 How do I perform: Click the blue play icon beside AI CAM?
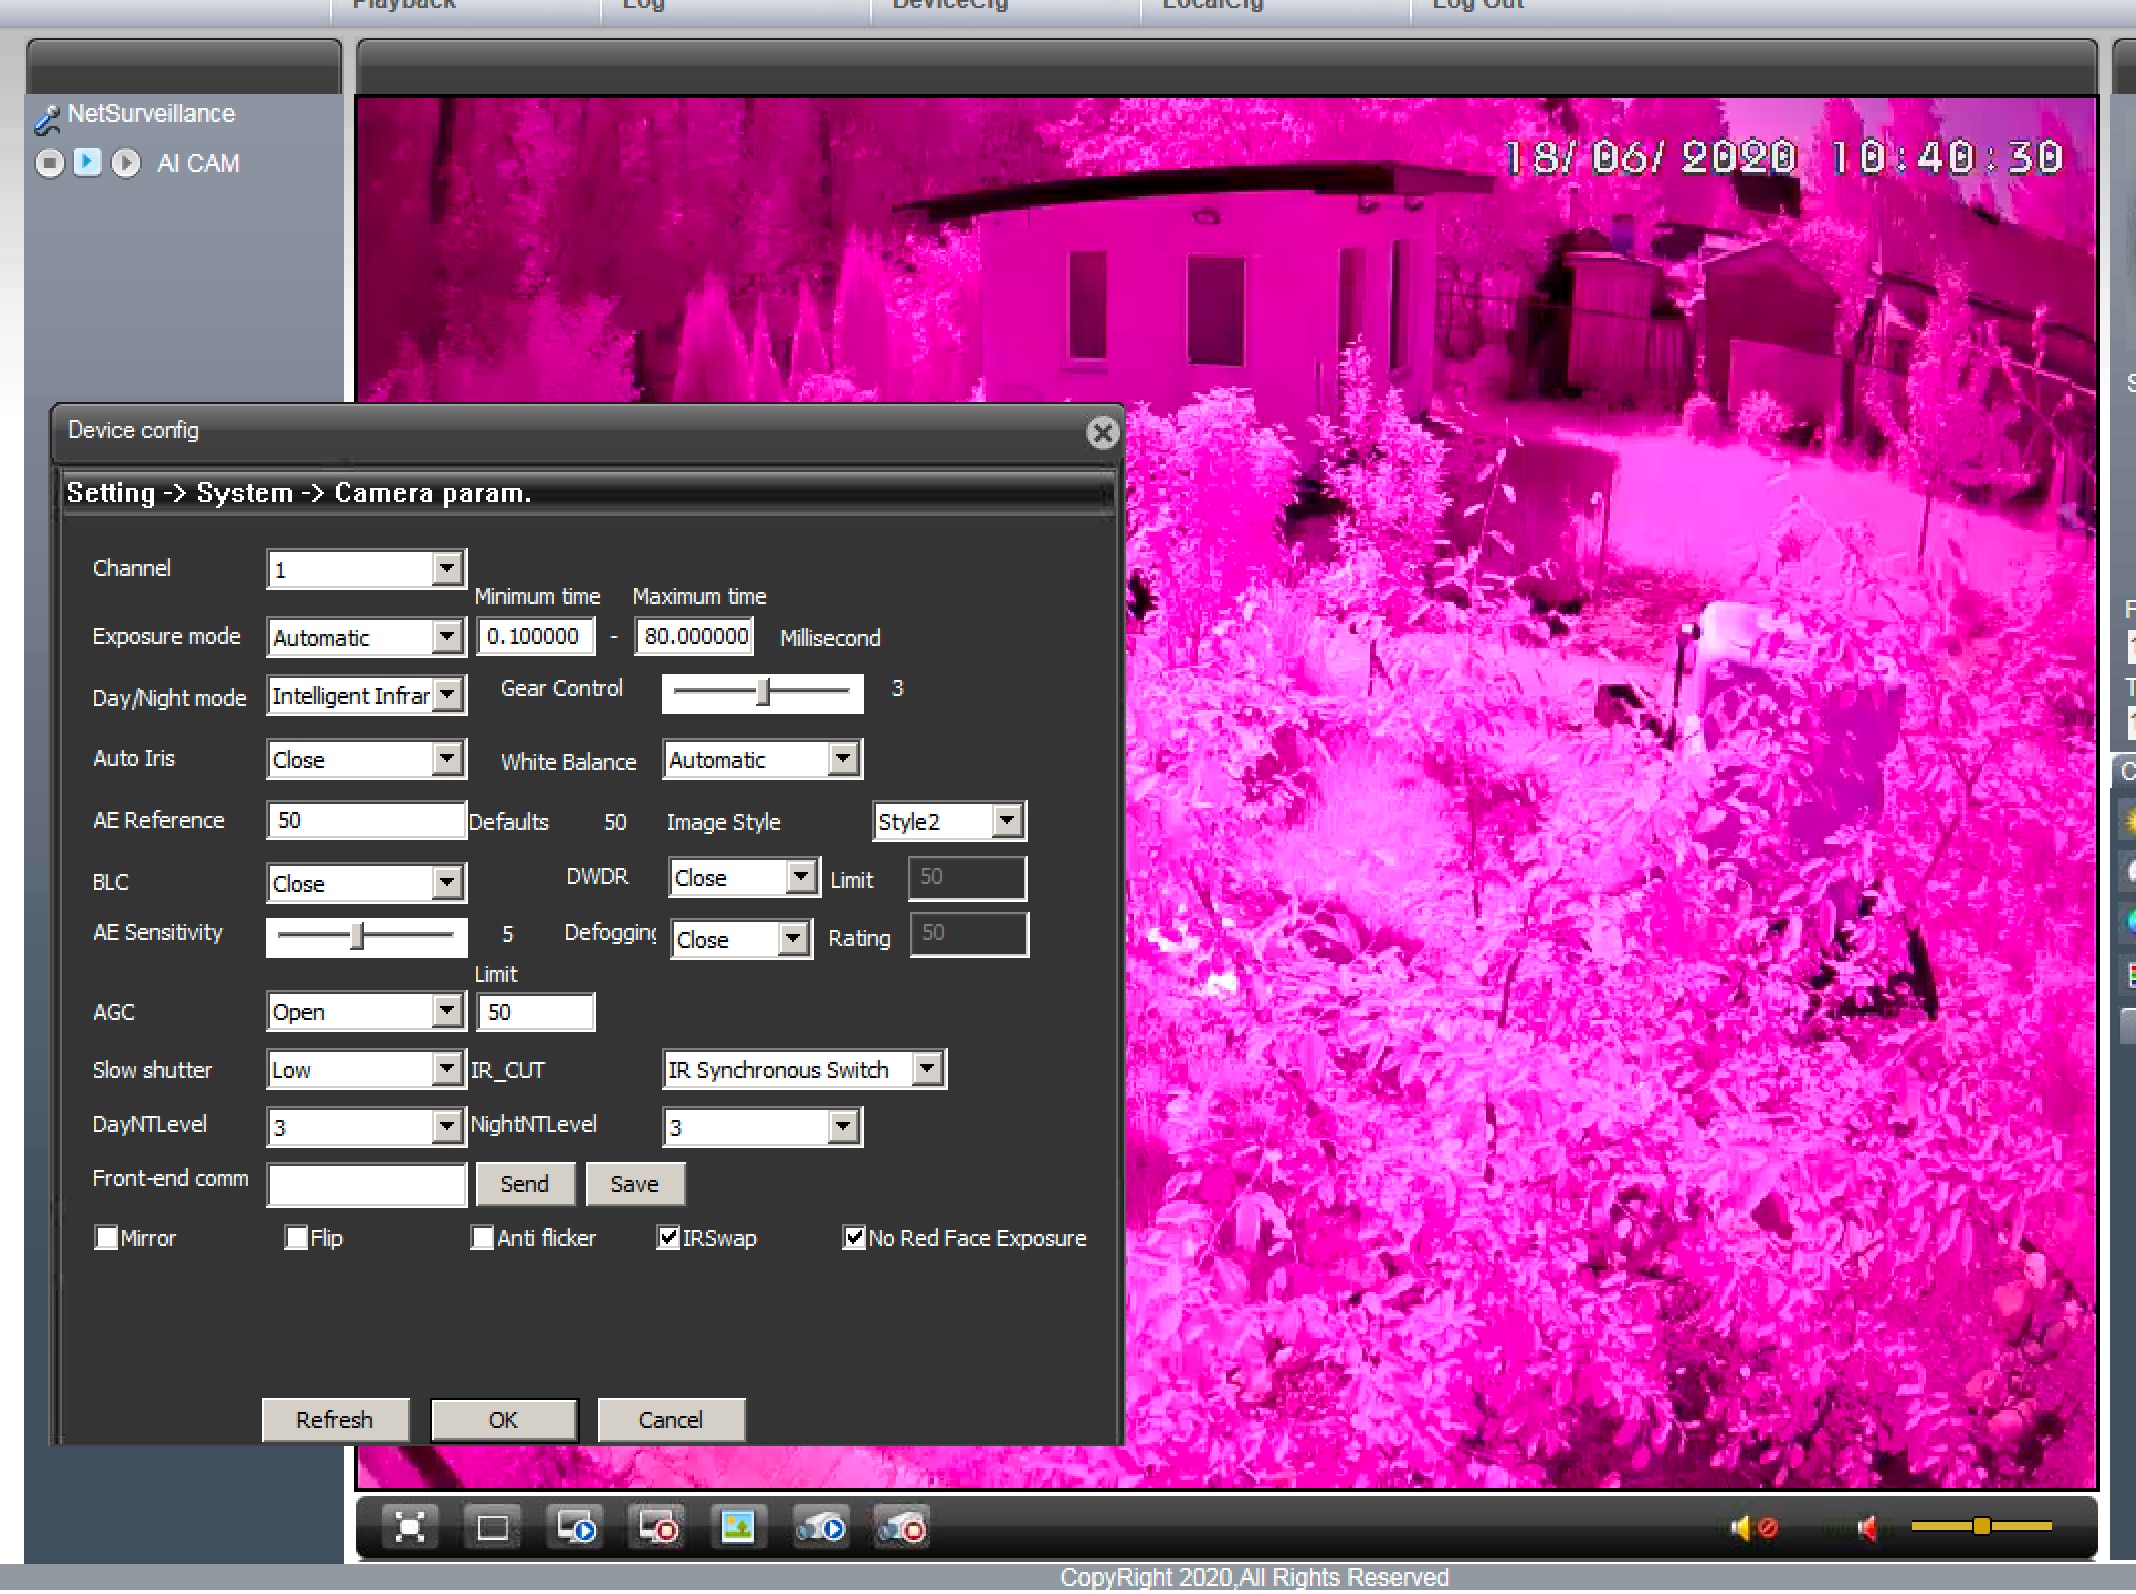(88, 161)
